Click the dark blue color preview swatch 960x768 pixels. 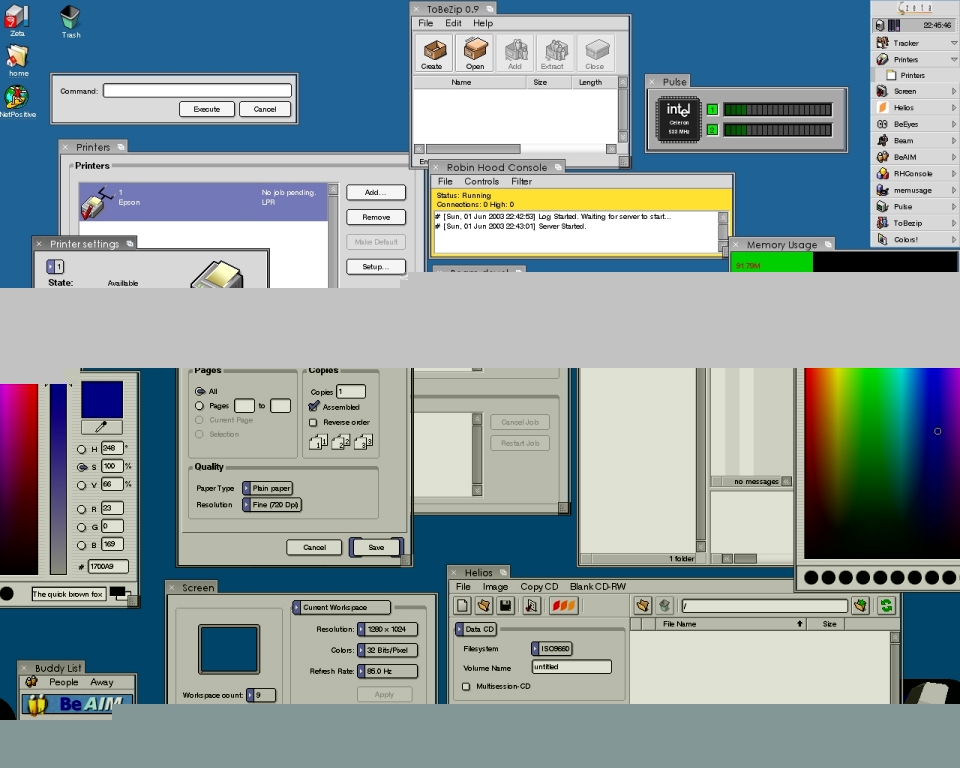(102, 399)
